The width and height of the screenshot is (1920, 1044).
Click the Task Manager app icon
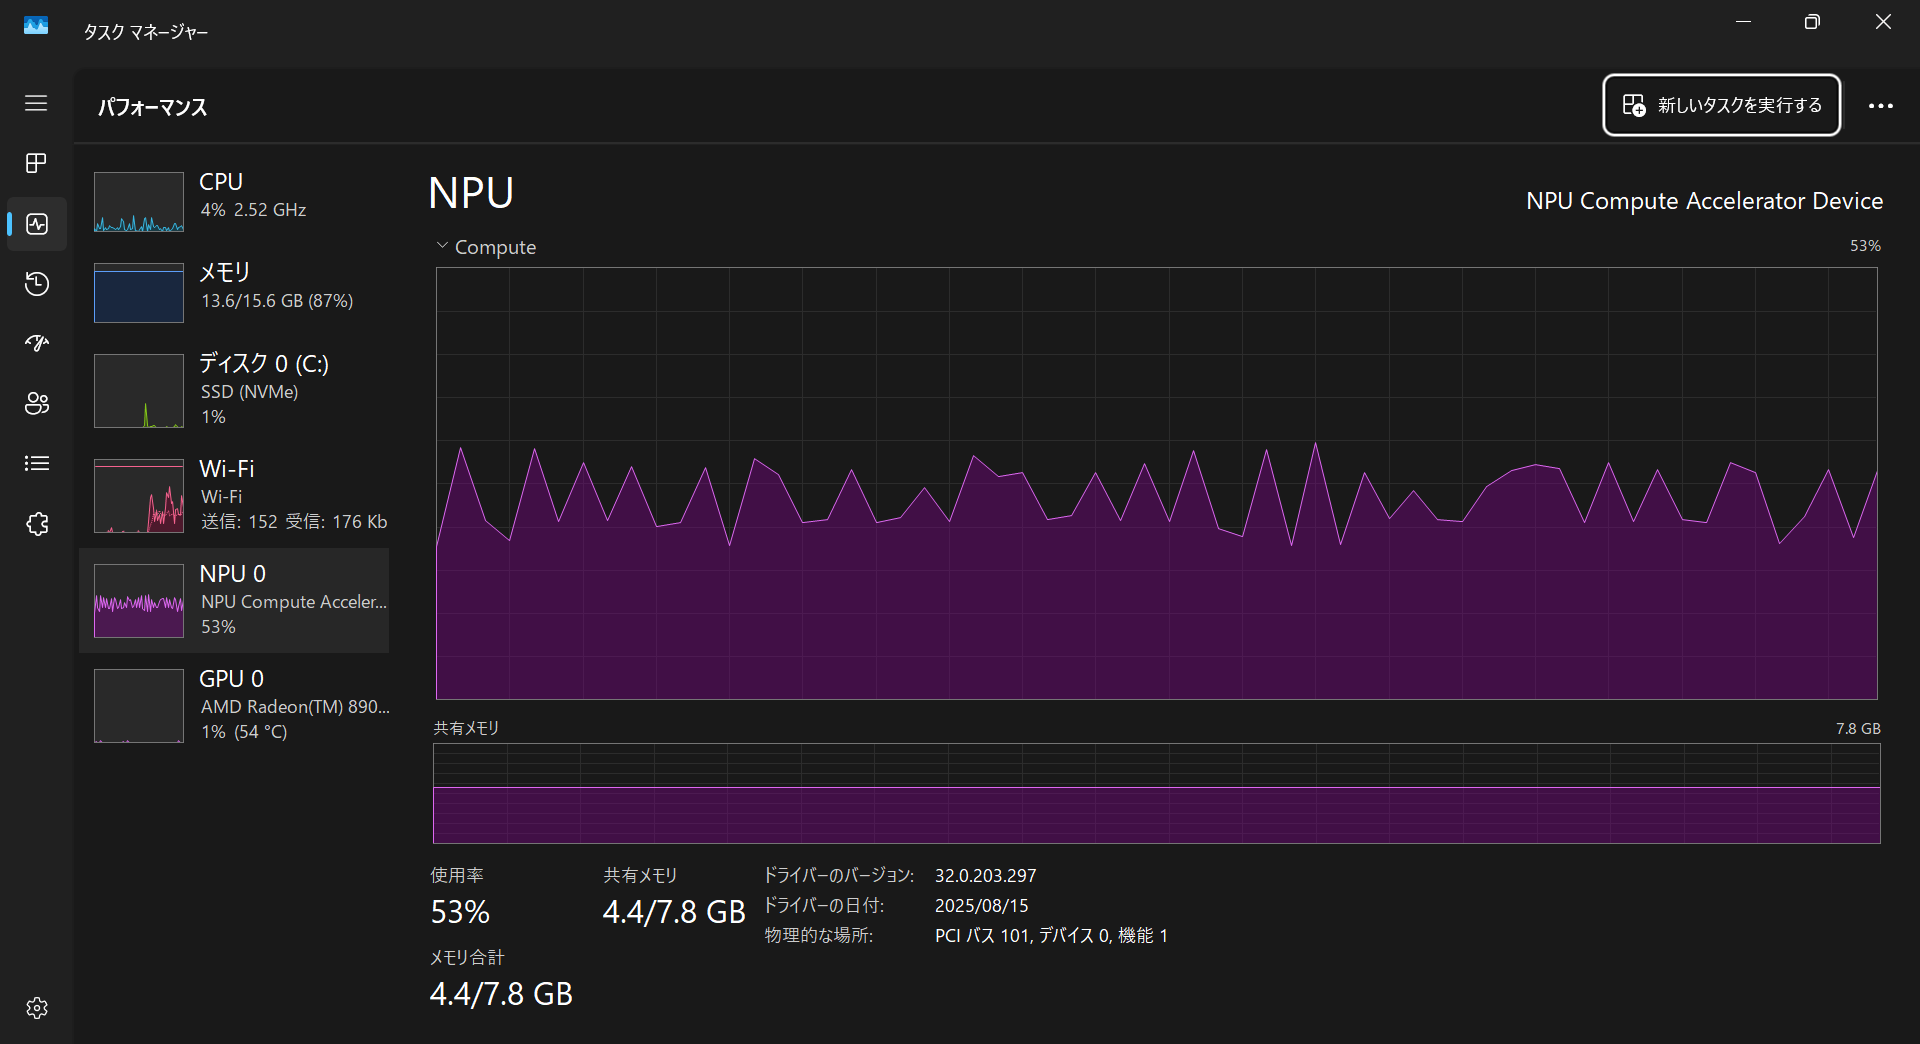36,25
